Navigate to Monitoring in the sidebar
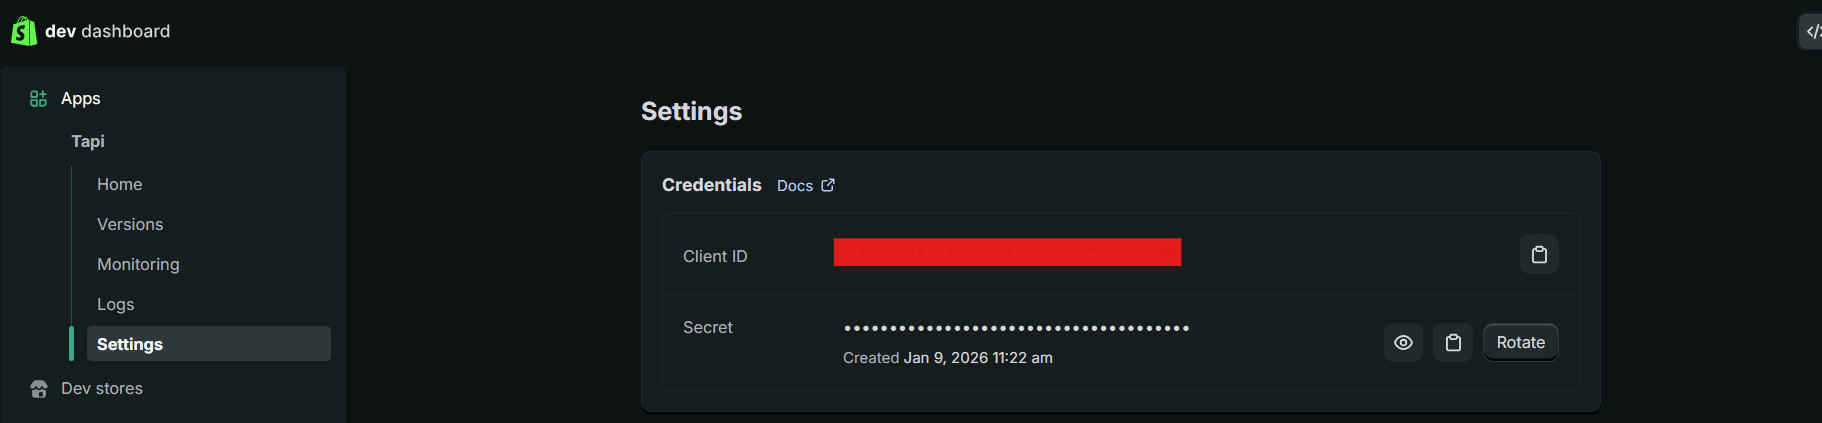Image resolution: width=1822 pixels, height=423 pixels. pos(138,264)
